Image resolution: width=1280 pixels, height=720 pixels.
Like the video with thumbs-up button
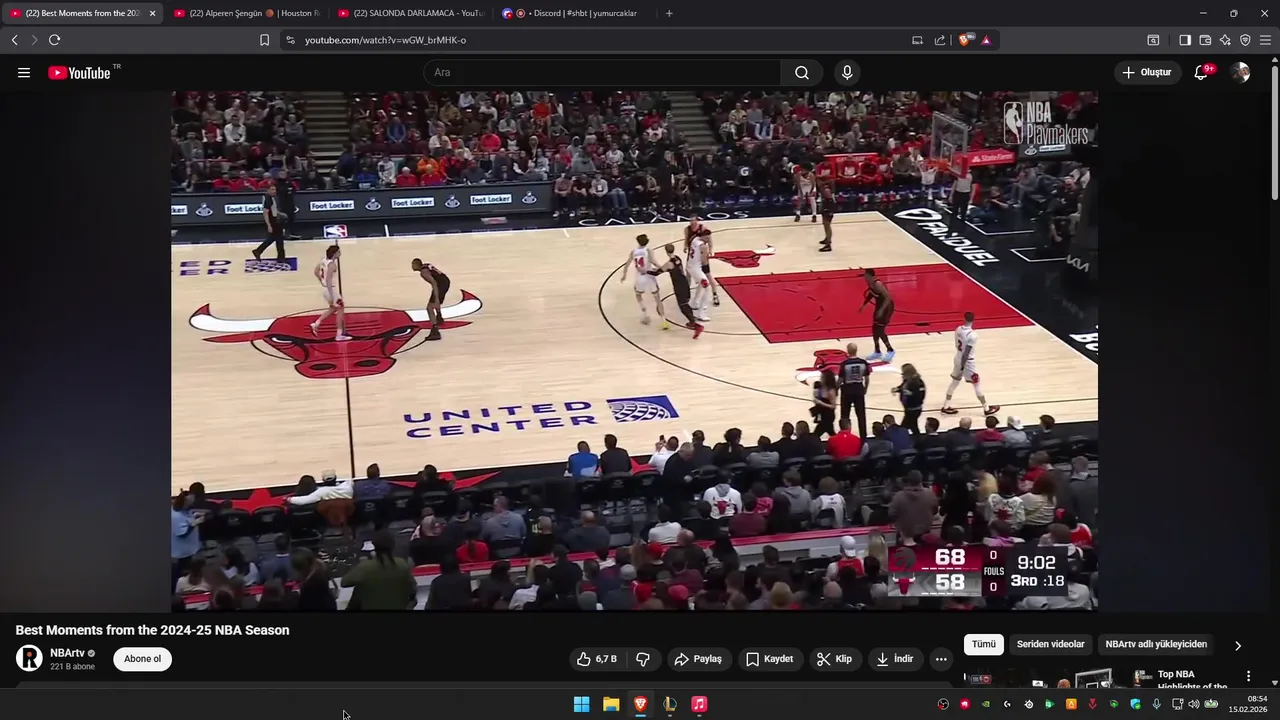(x=596, y=659)
